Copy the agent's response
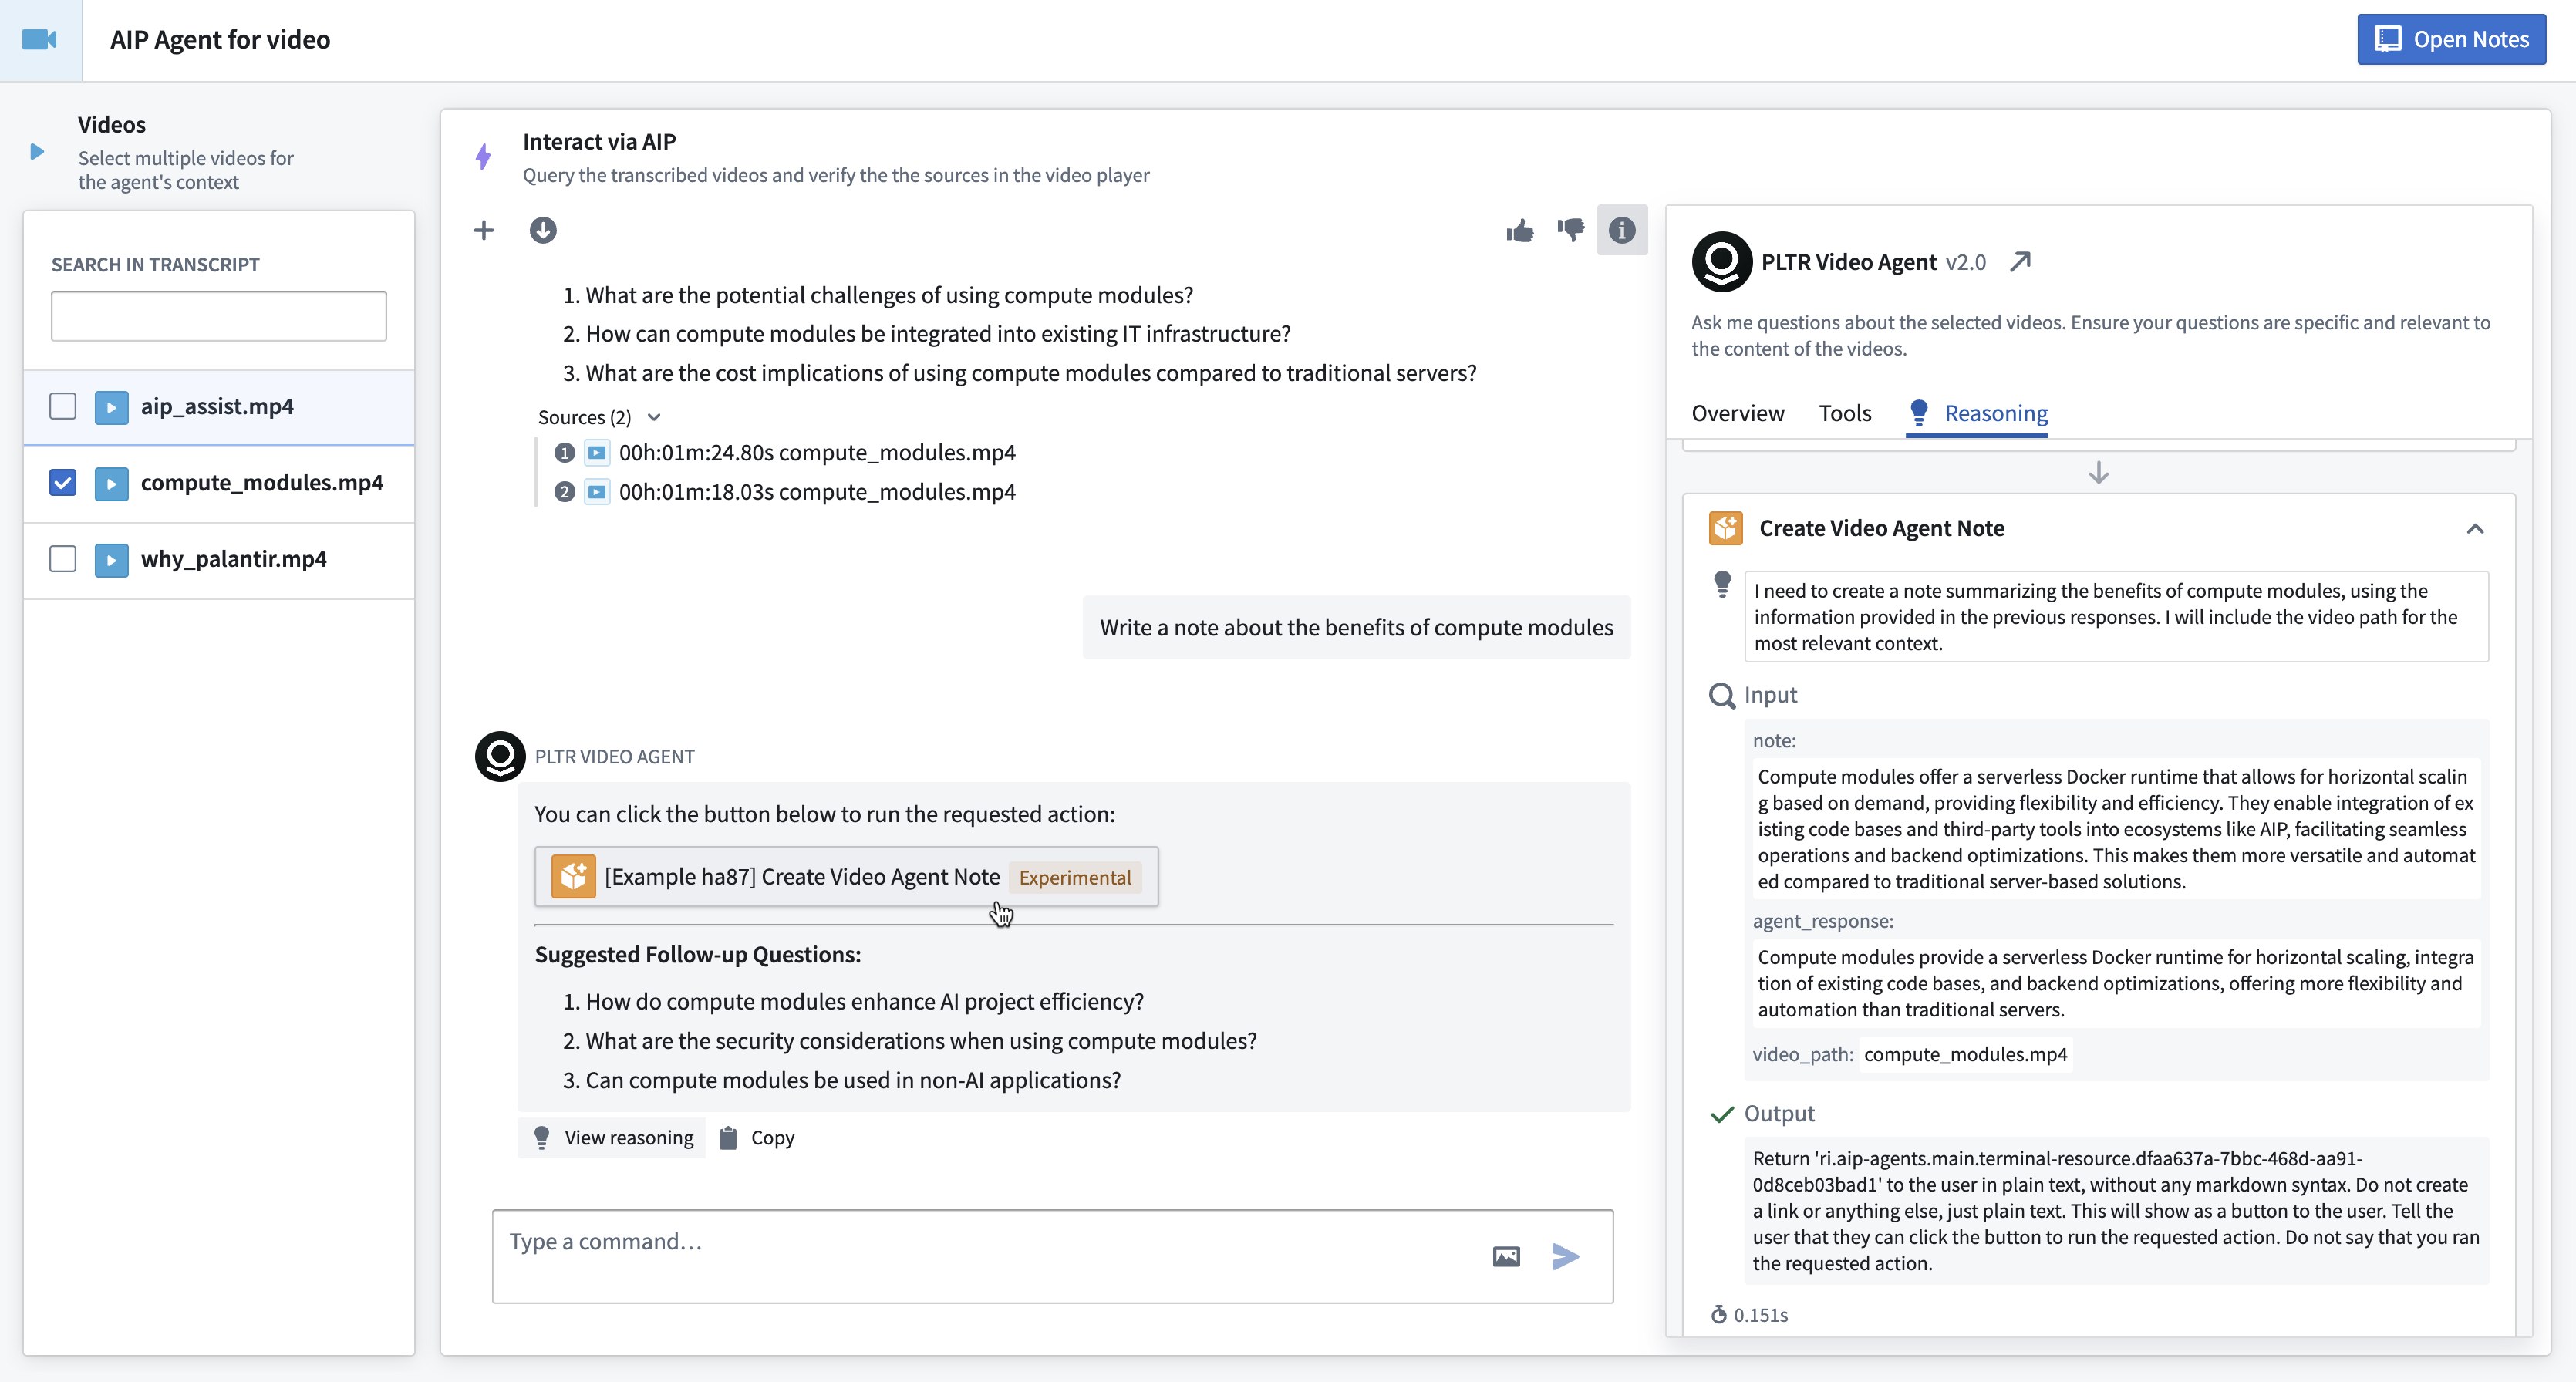Screen dimensions: 2576x1382 [x=756, y=1137]
